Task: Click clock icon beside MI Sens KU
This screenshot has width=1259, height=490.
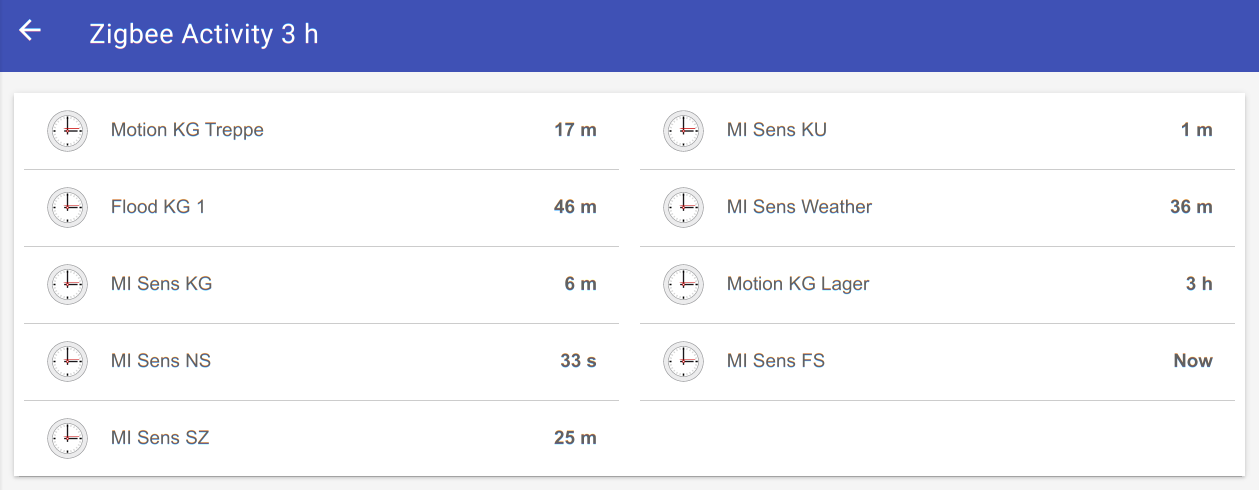Action: 684,131
